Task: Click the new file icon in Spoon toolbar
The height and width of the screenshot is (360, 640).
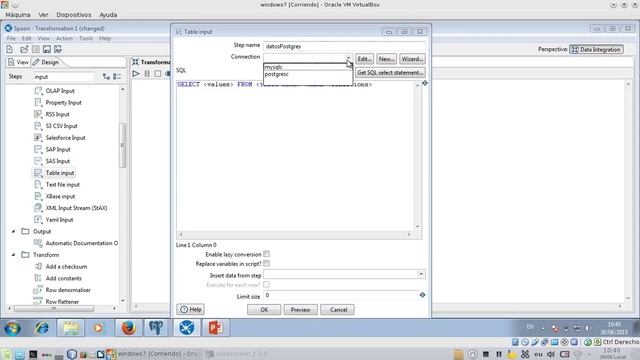Action: [9, 49]
